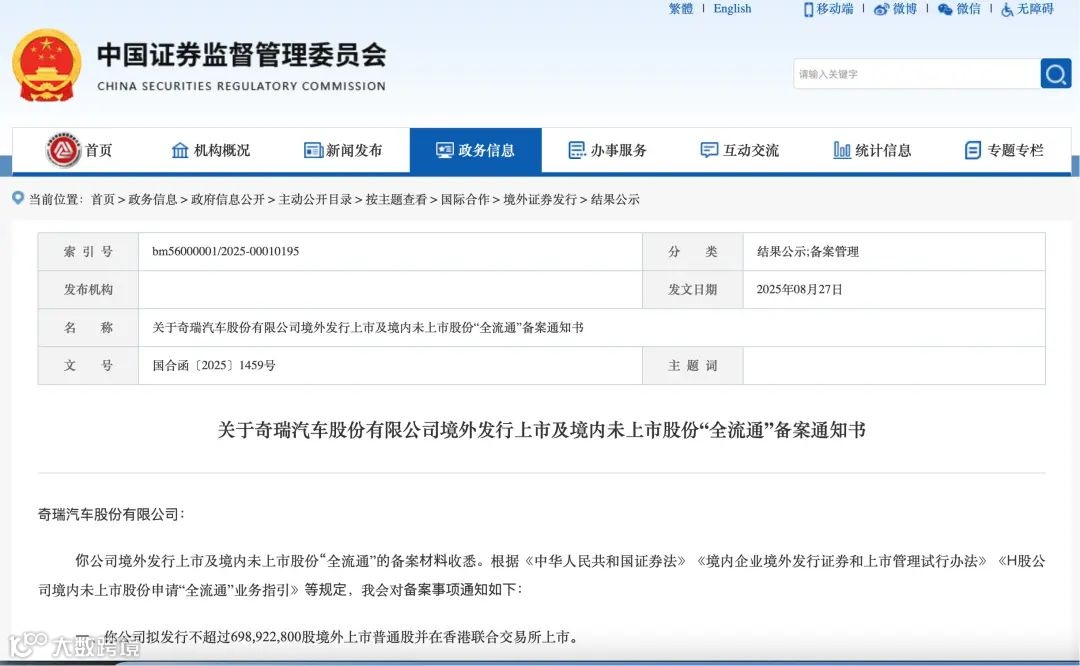
Task: Click the large centered article headline
Action: click(541, 430)
